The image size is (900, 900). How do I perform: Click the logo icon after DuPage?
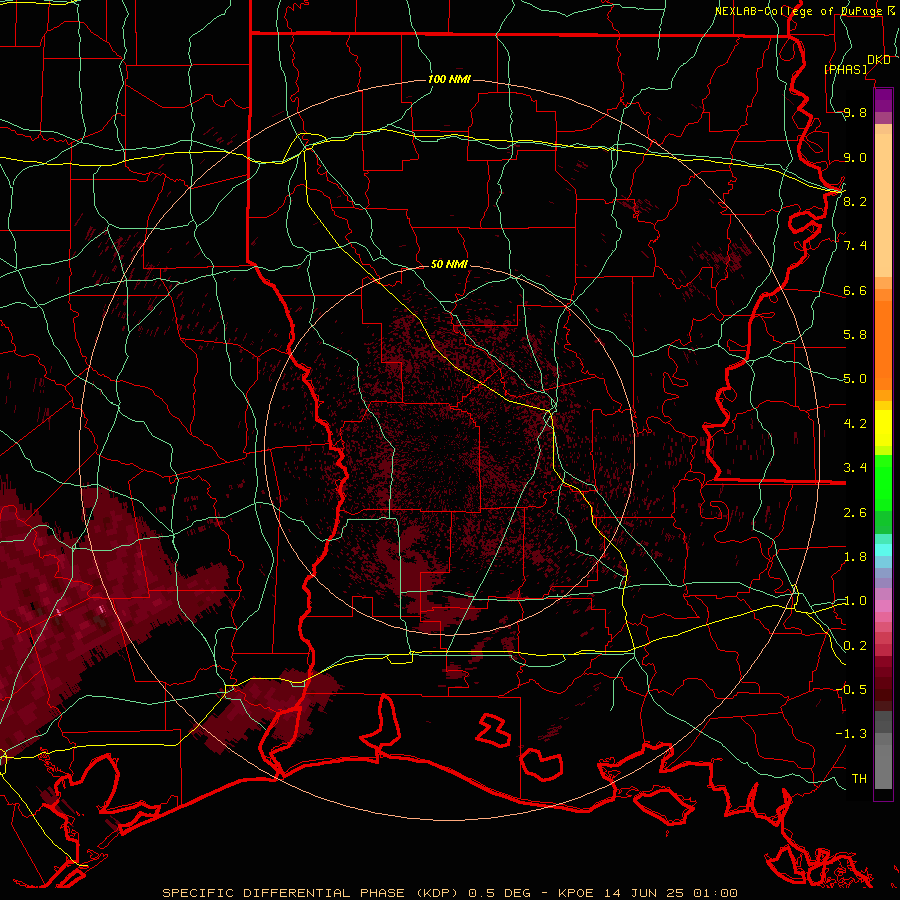(x=891, y=11)
